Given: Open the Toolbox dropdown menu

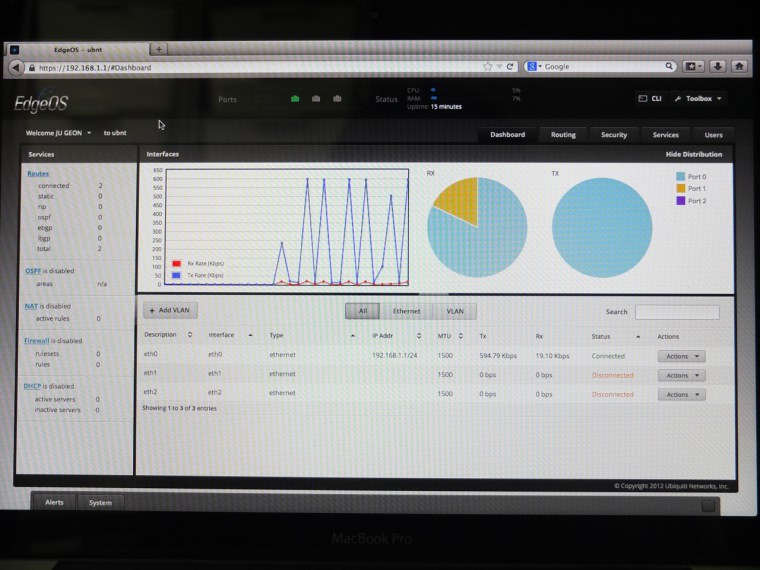Looking at the screenshot, I should 698,98.
